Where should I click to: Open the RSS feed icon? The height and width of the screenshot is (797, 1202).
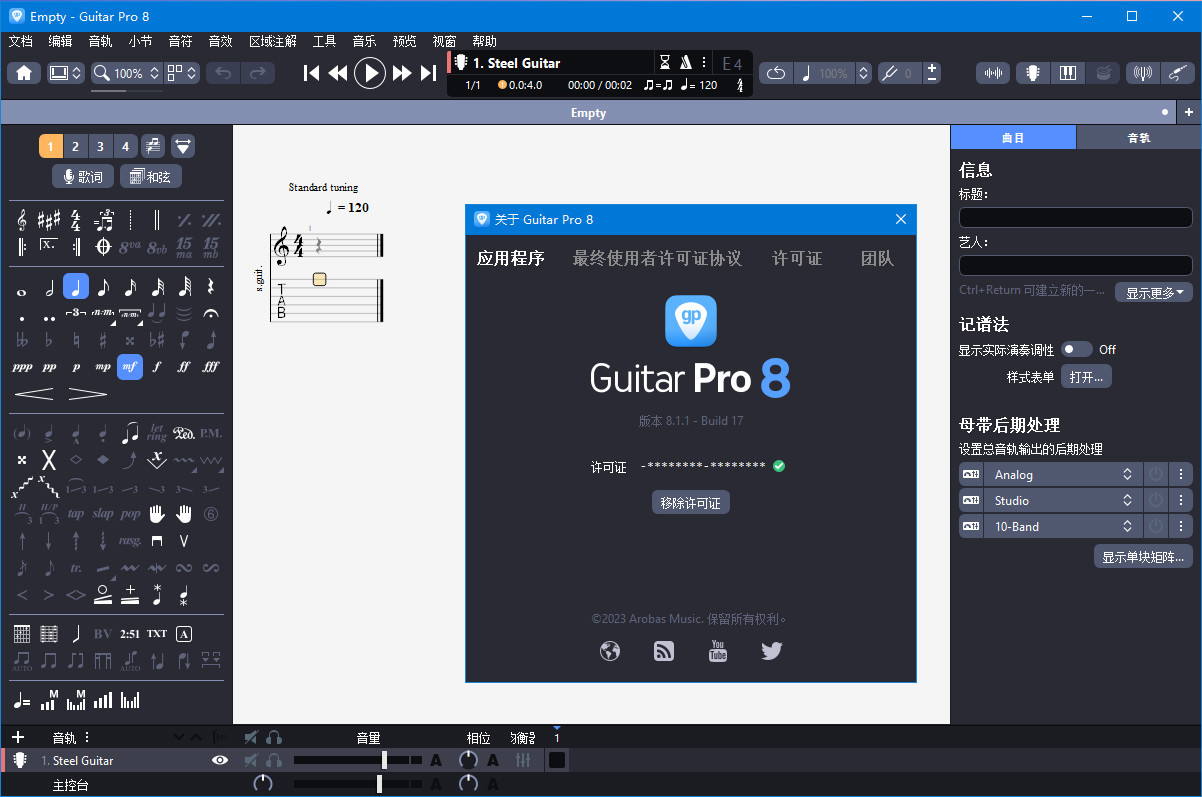[664, 651]
